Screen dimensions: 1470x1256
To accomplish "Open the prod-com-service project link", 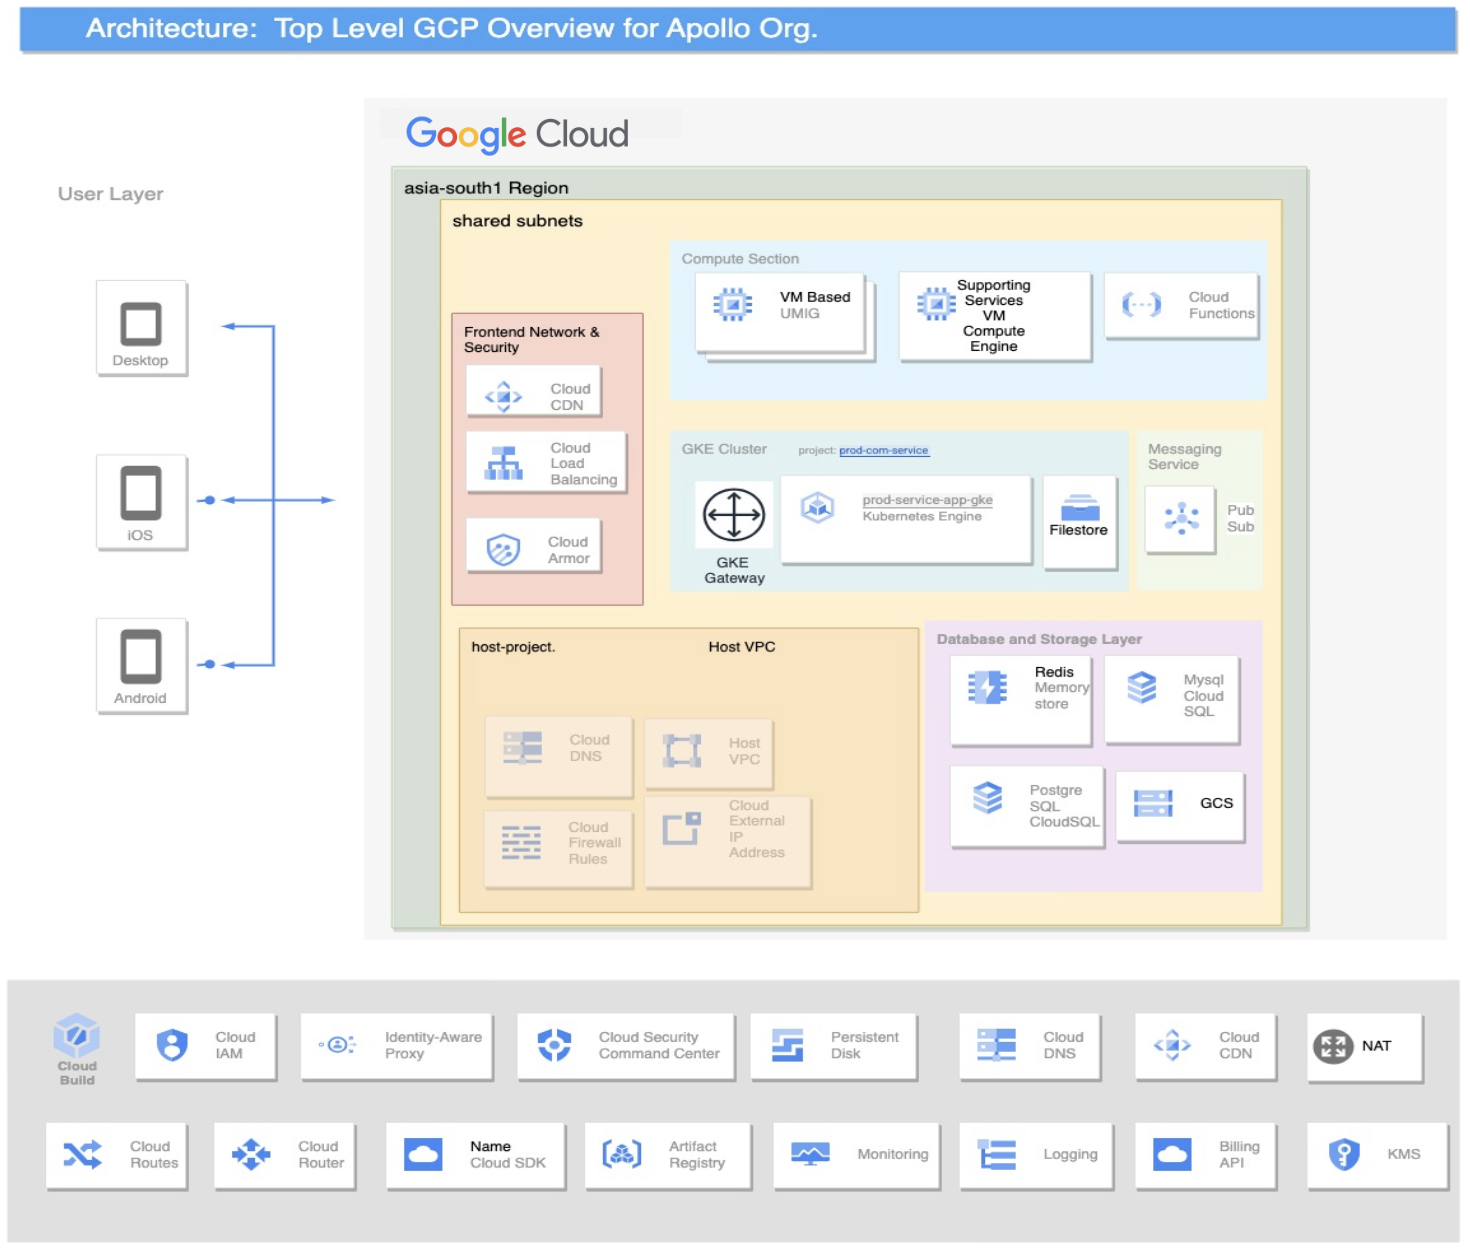I will (884, 451).
